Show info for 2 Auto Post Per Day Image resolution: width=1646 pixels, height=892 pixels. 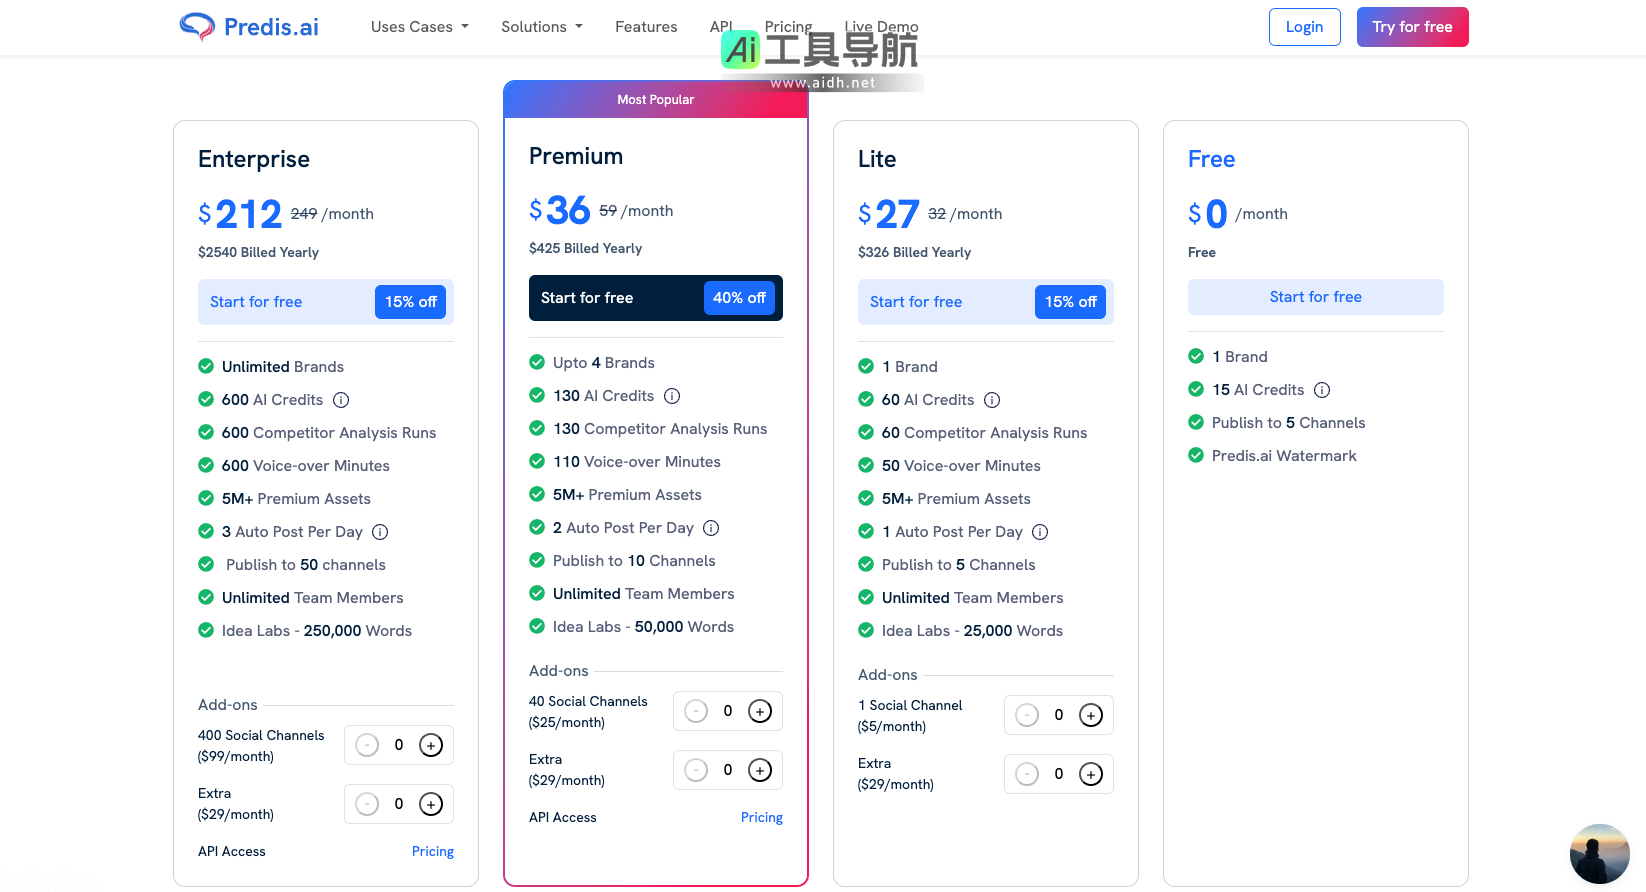point(711,528)
